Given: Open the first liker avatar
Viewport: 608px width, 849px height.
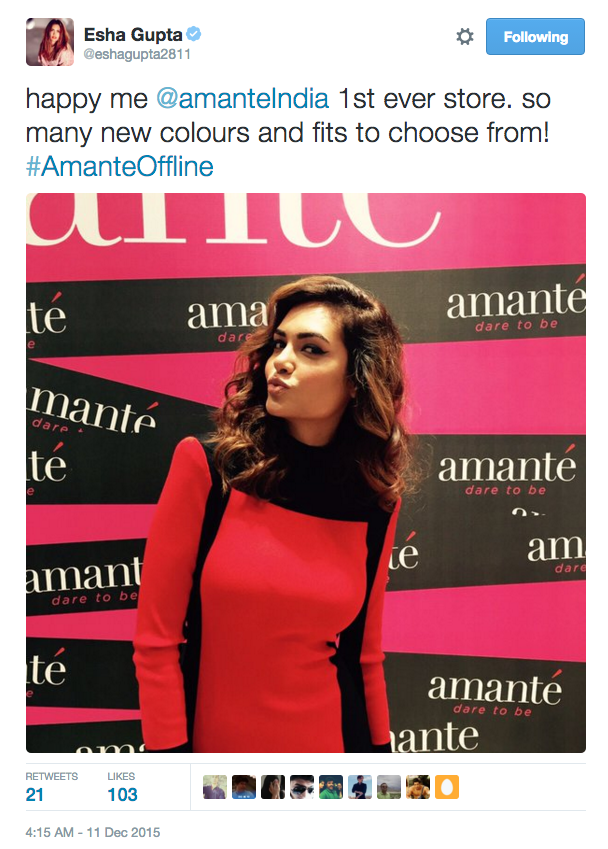Looking at the screenshot, I should pos(215,787).
